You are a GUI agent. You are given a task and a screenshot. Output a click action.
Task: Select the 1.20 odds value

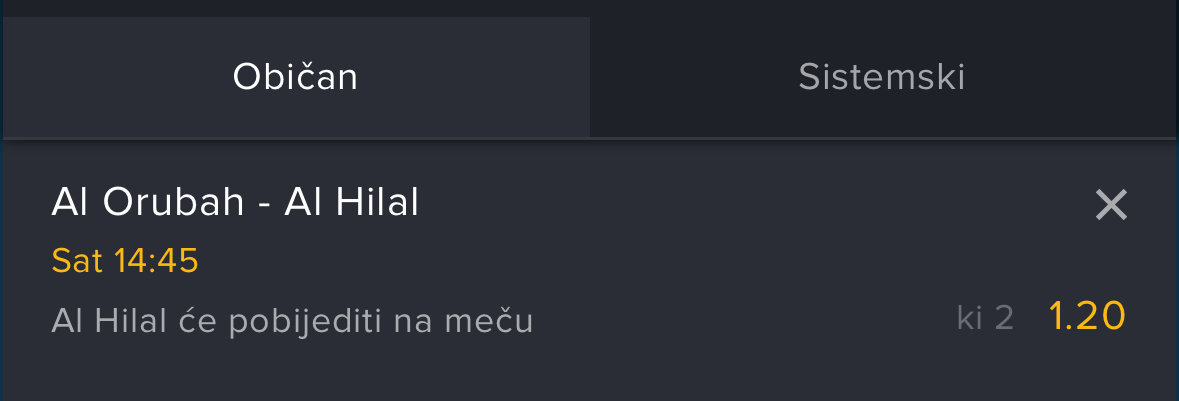[x=1087, y=317]
